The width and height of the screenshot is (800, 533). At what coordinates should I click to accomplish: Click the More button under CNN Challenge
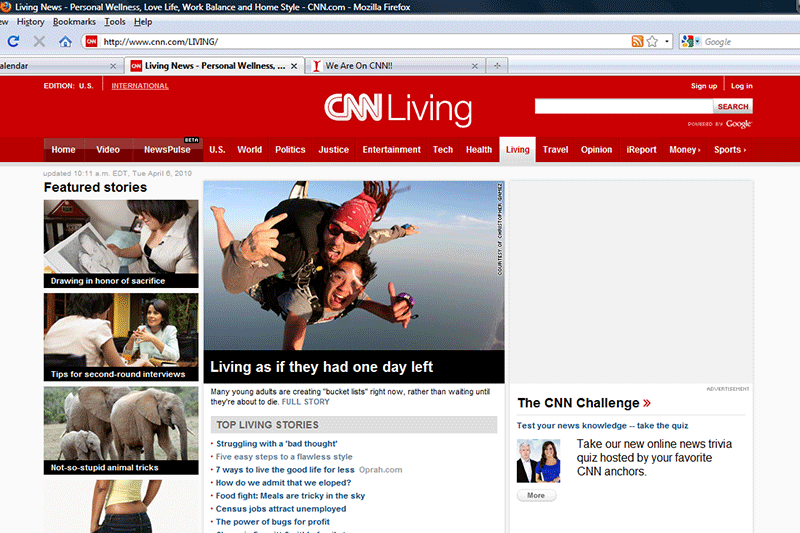(x=536, y=495)
